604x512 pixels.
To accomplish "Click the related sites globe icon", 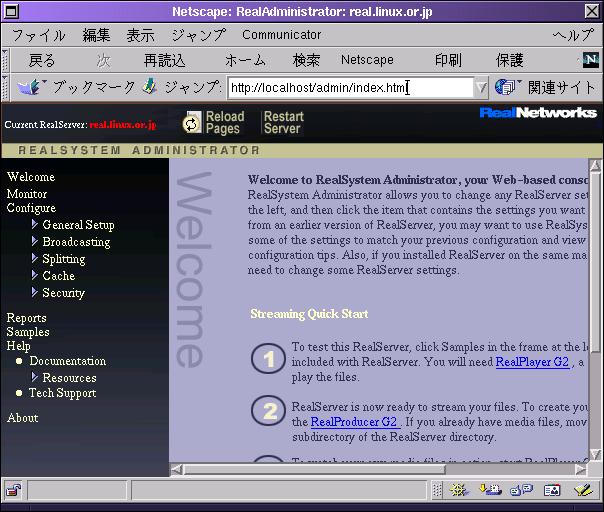I will click(x=505, y=87).
